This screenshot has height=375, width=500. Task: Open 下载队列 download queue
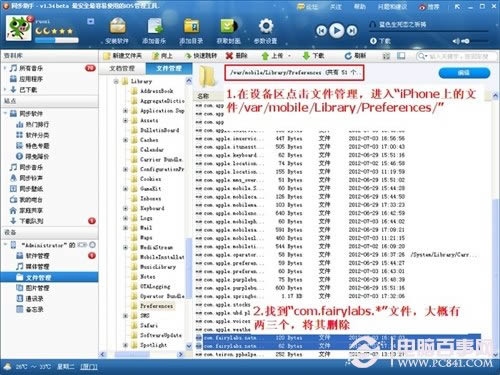click(31, 221)
